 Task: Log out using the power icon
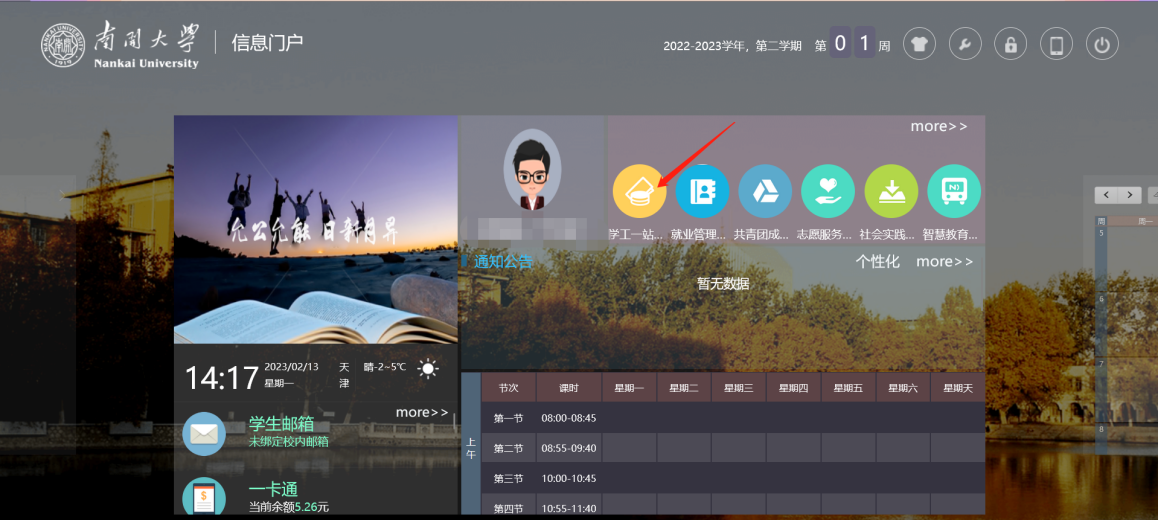tap(1102, 45)
